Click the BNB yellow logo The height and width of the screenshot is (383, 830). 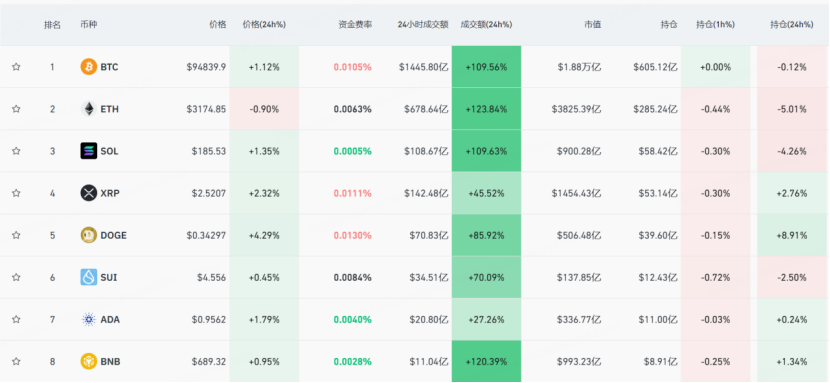pyautogui.click(x=88, y=362)
